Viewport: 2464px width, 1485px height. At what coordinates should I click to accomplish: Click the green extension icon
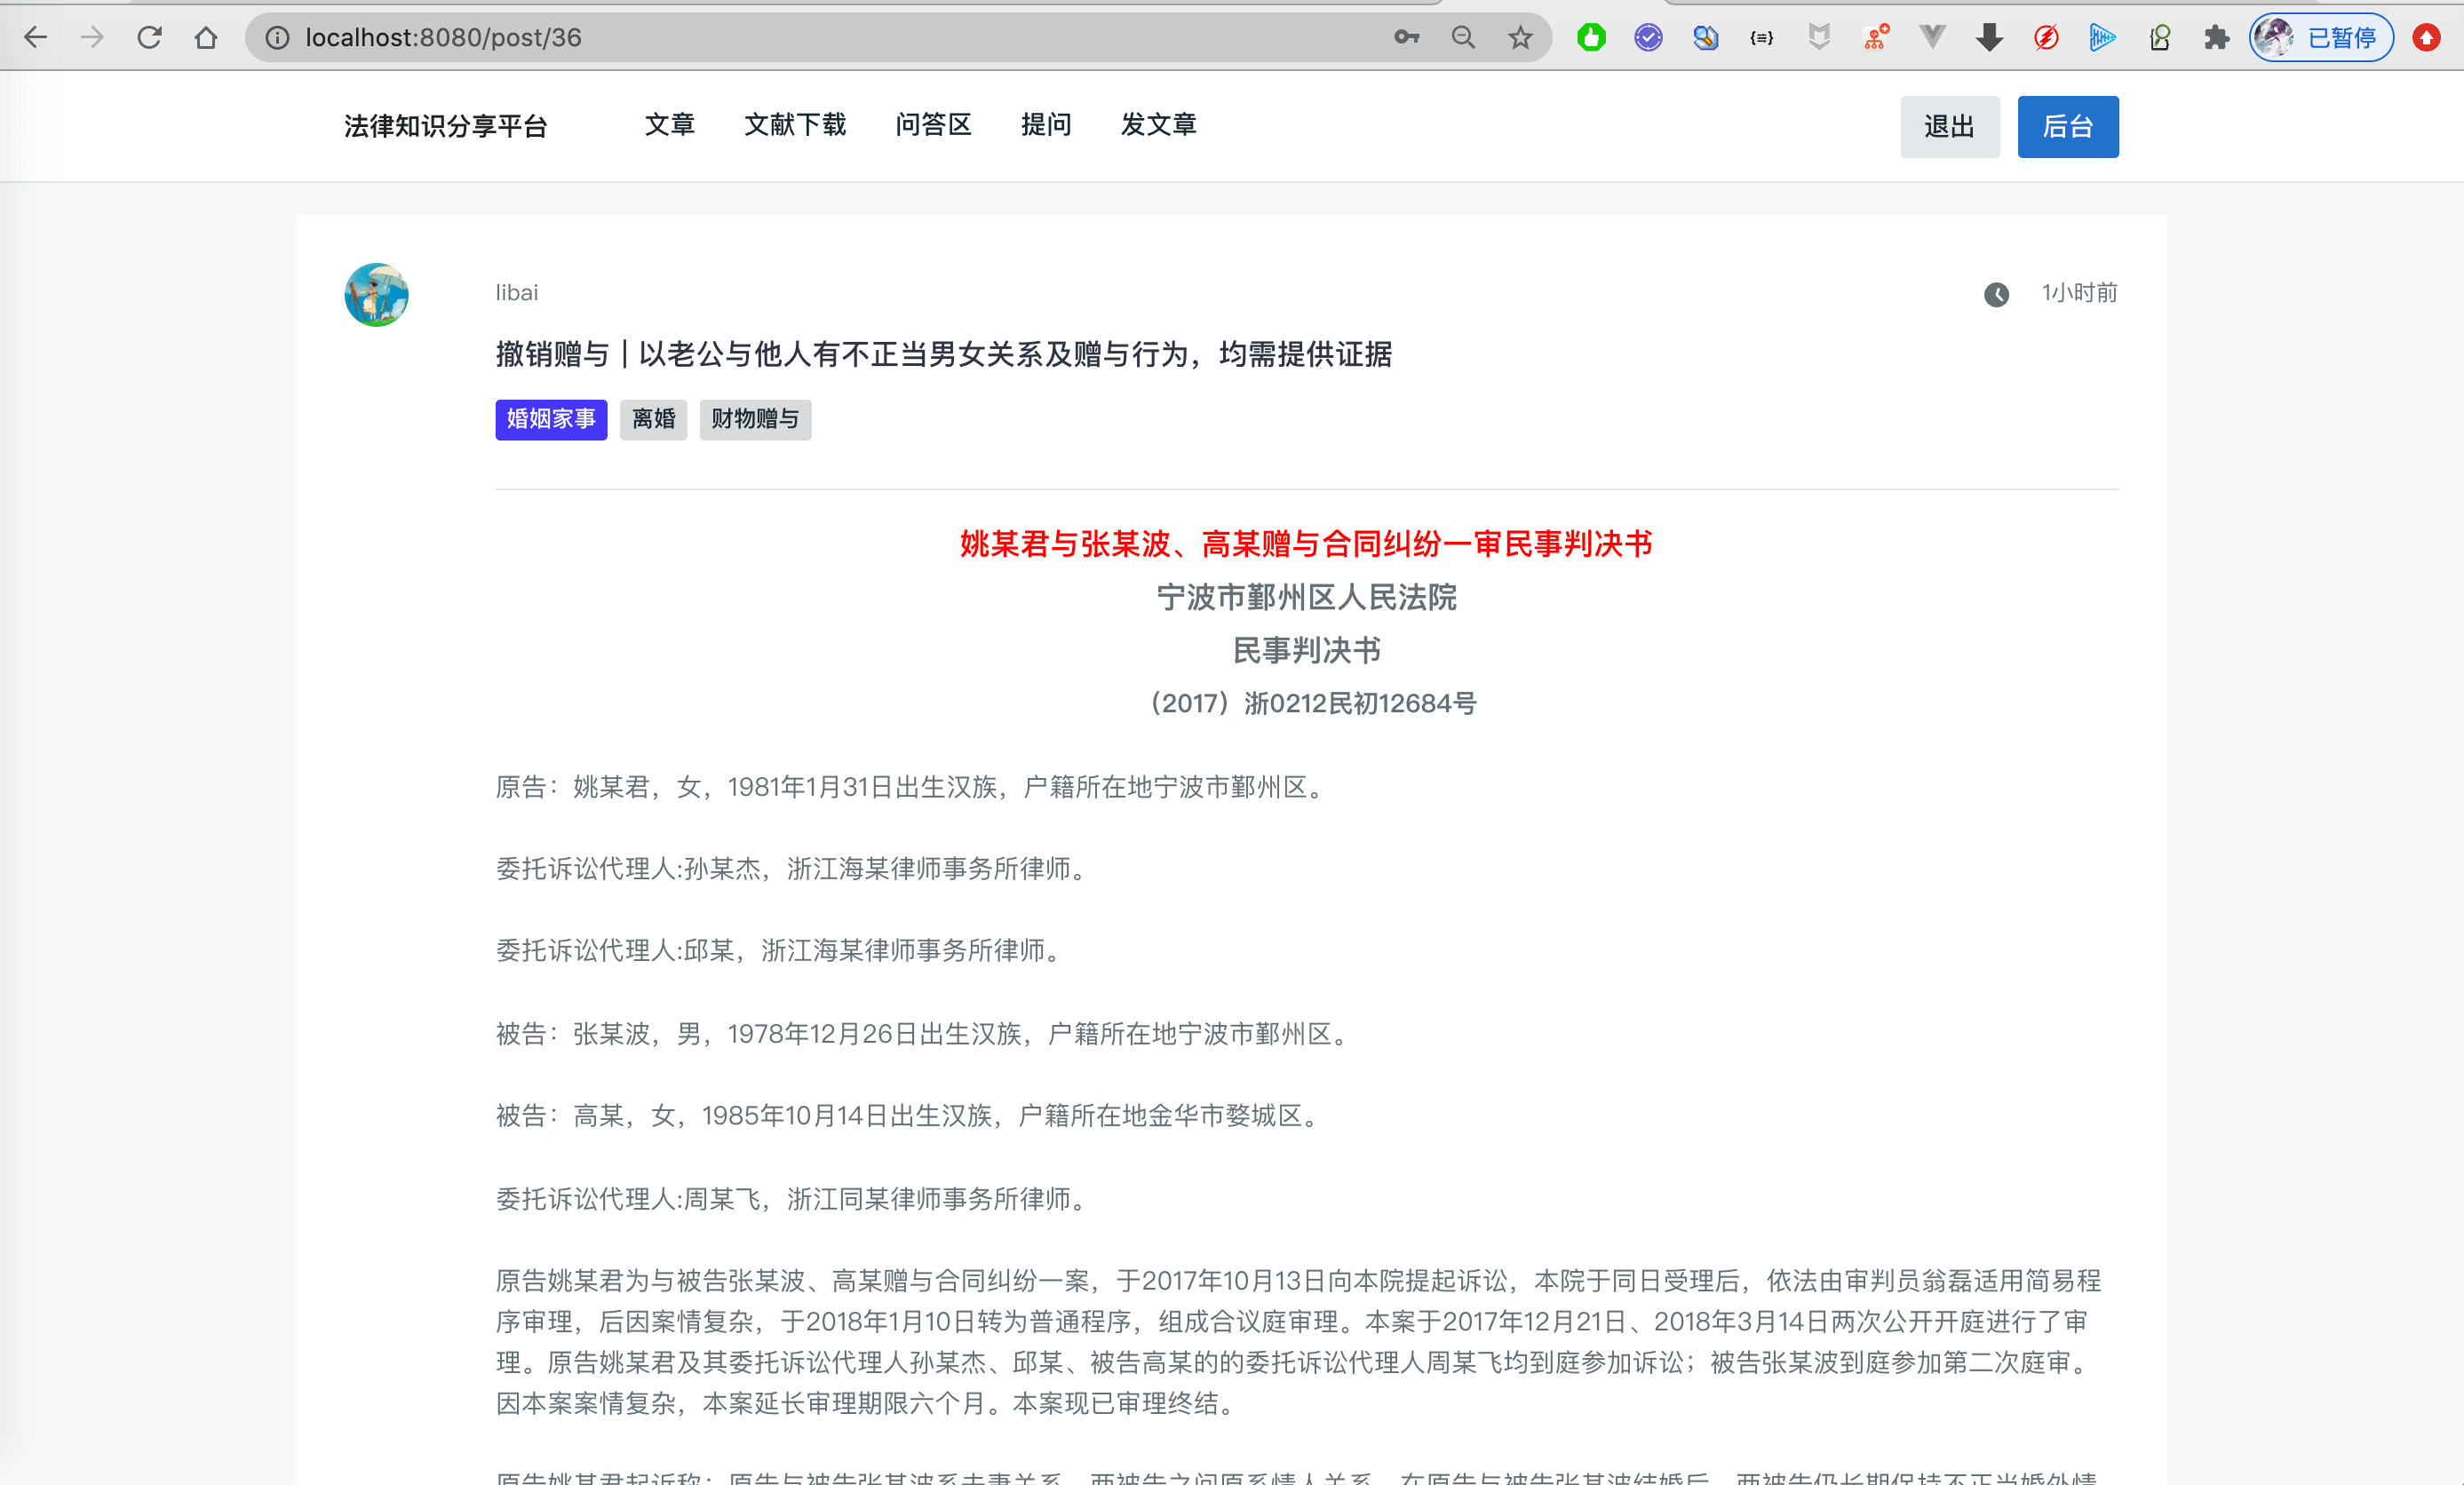click(1591, 38)
